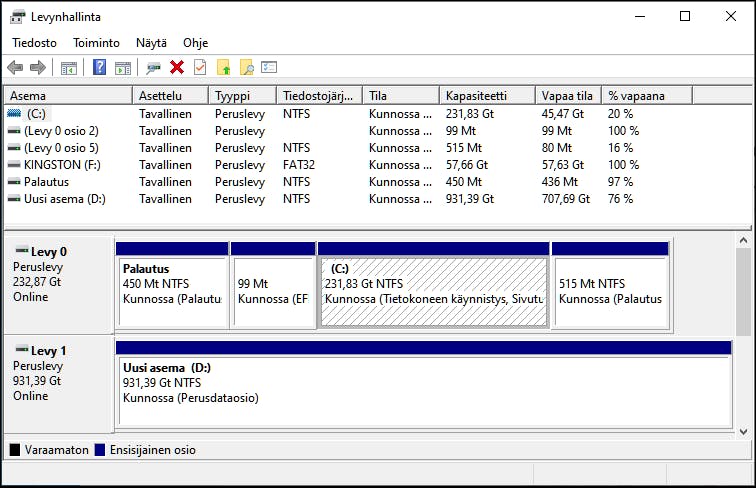Click the folder with magnifier icon
Image resolution: width=756 pixels, height=488 pixels.
pyautogui.click(x=247, y=67)
